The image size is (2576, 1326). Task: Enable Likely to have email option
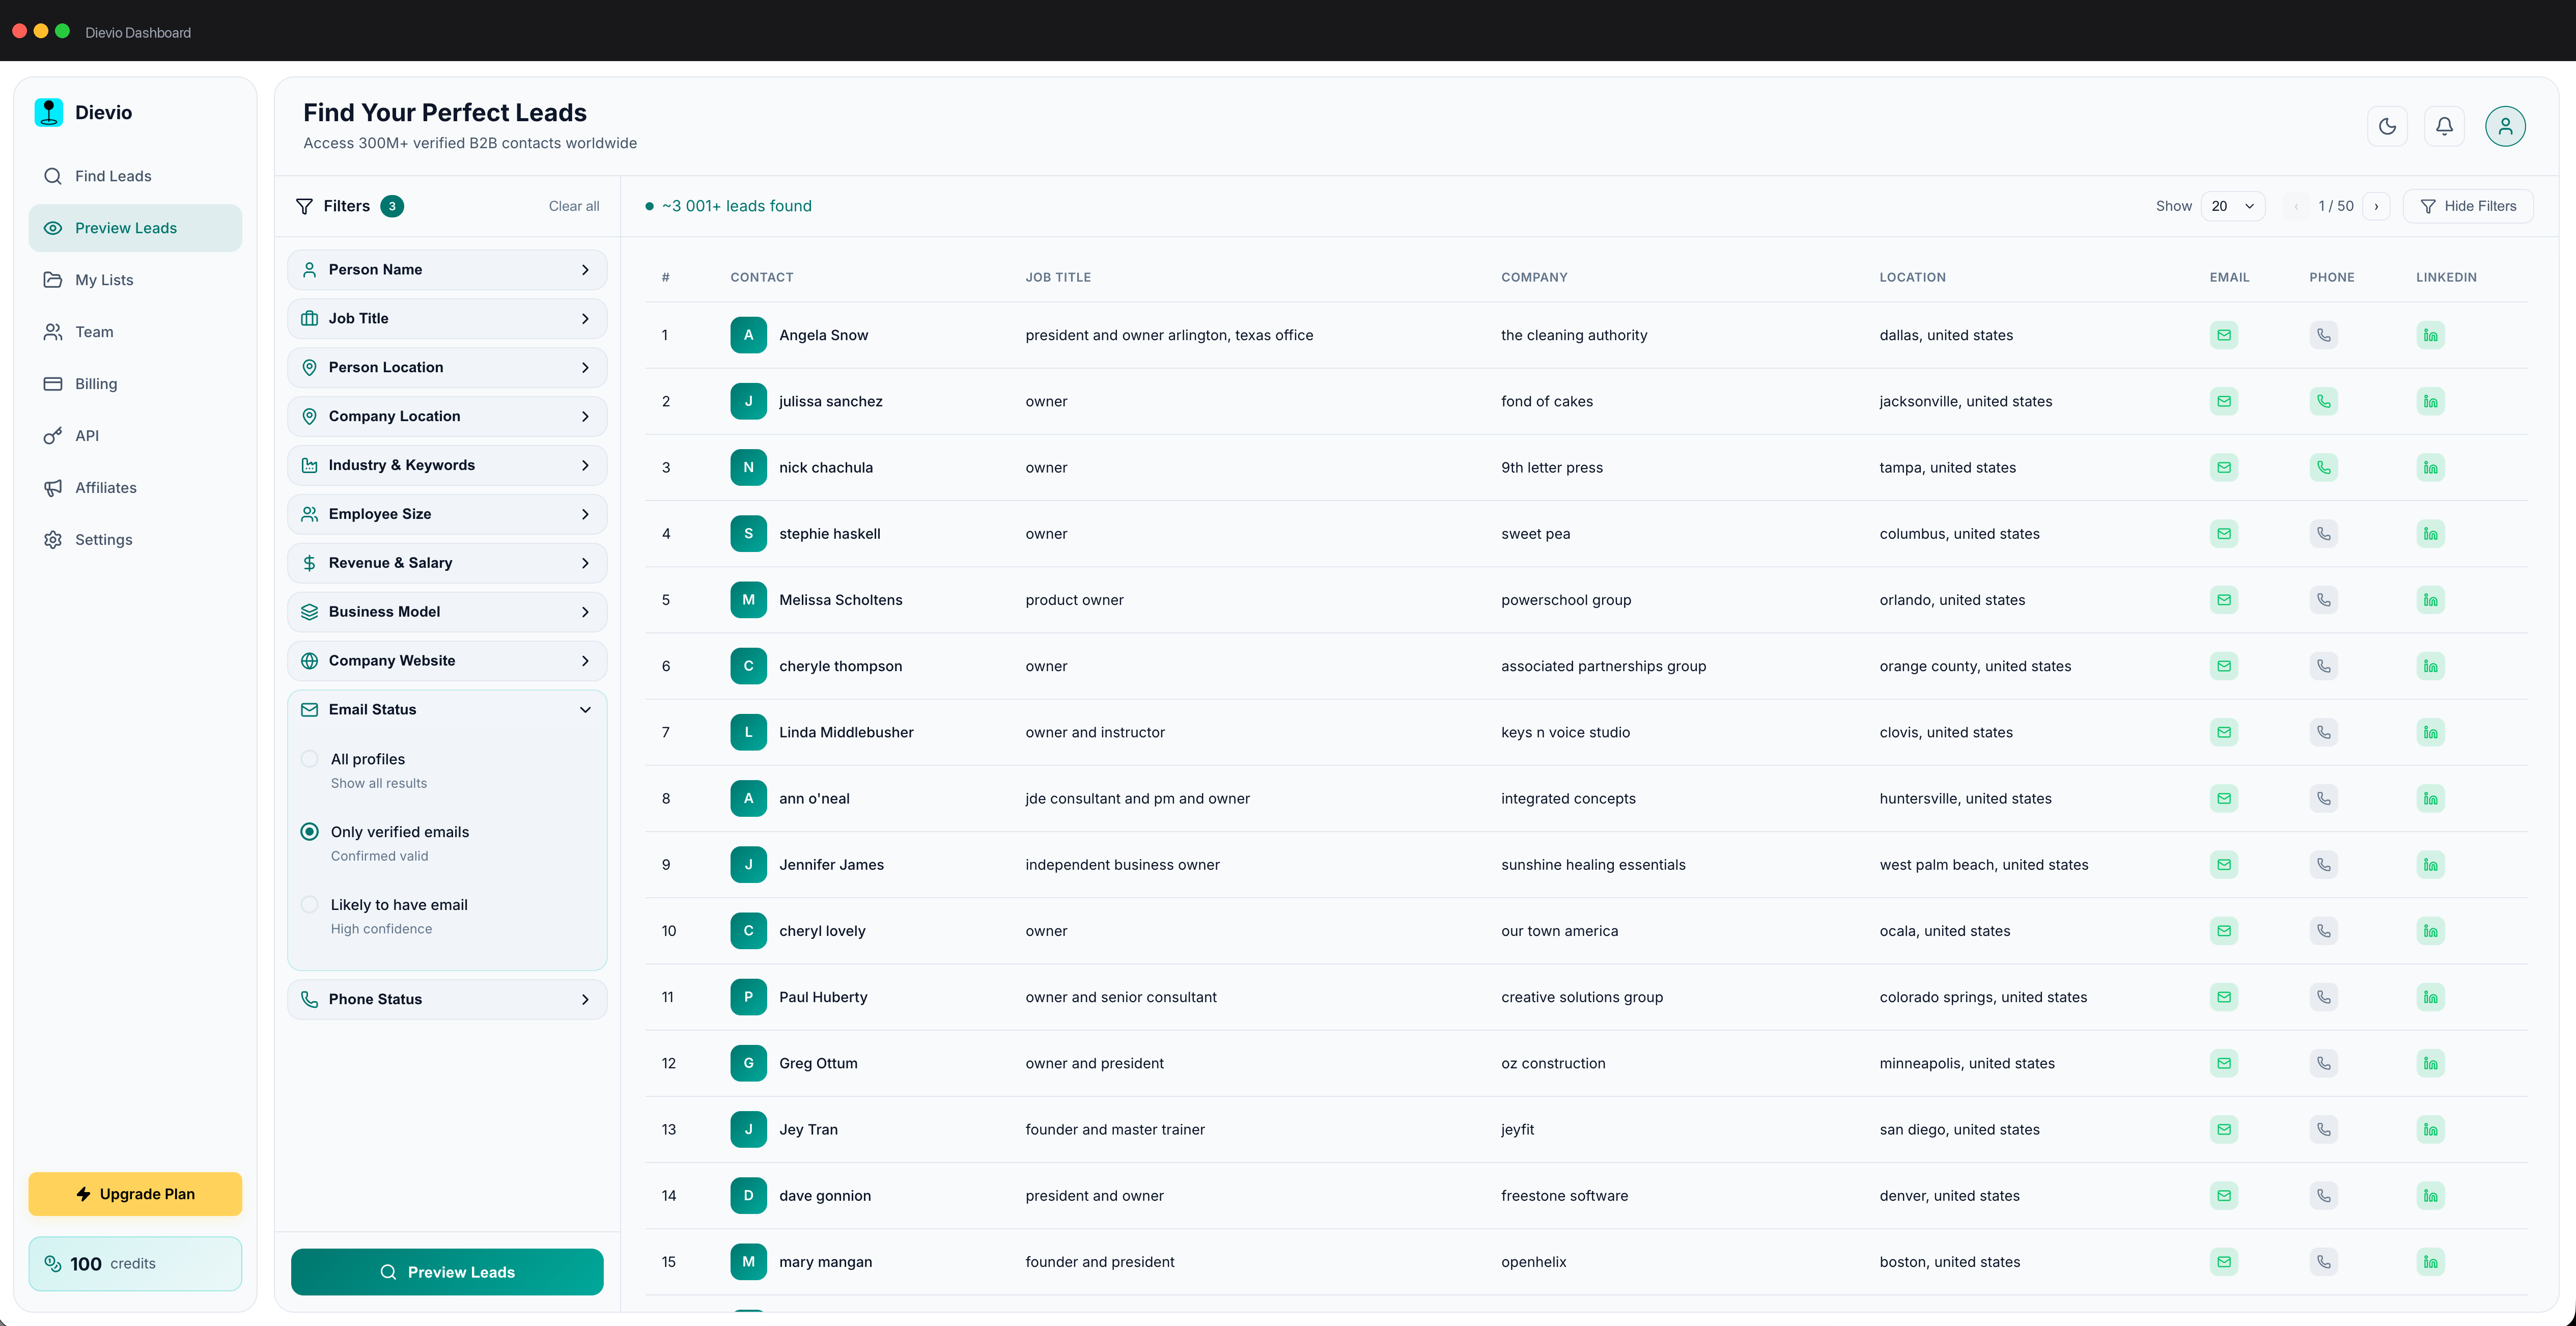(x=310, y=904)
